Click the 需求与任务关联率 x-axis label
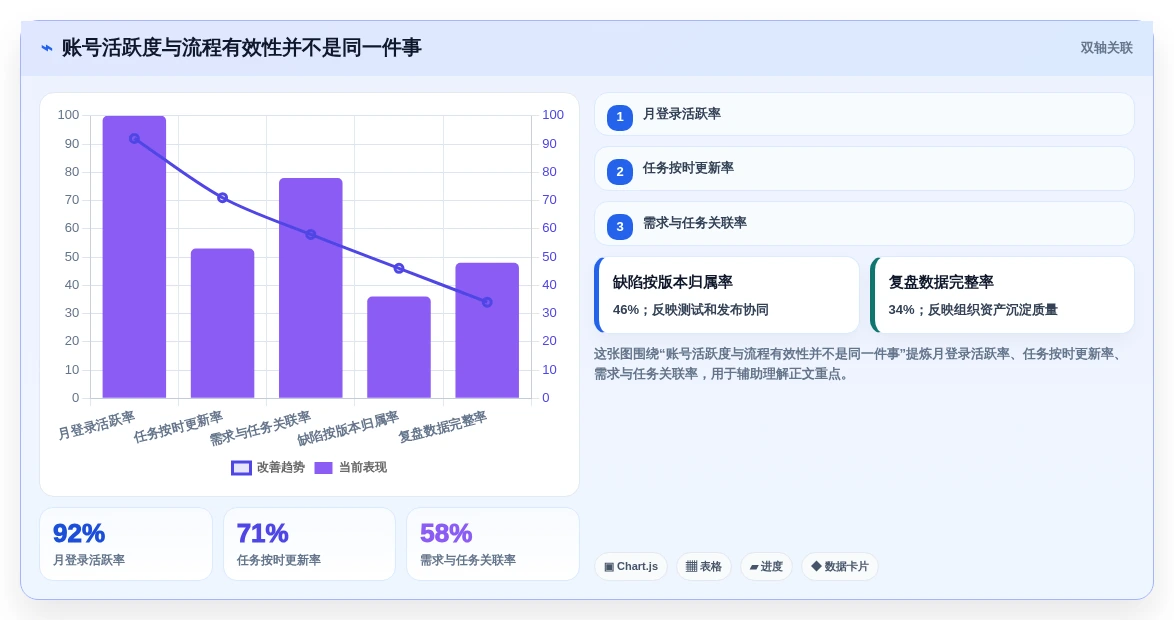1174x620 pixels. [260, 429]
